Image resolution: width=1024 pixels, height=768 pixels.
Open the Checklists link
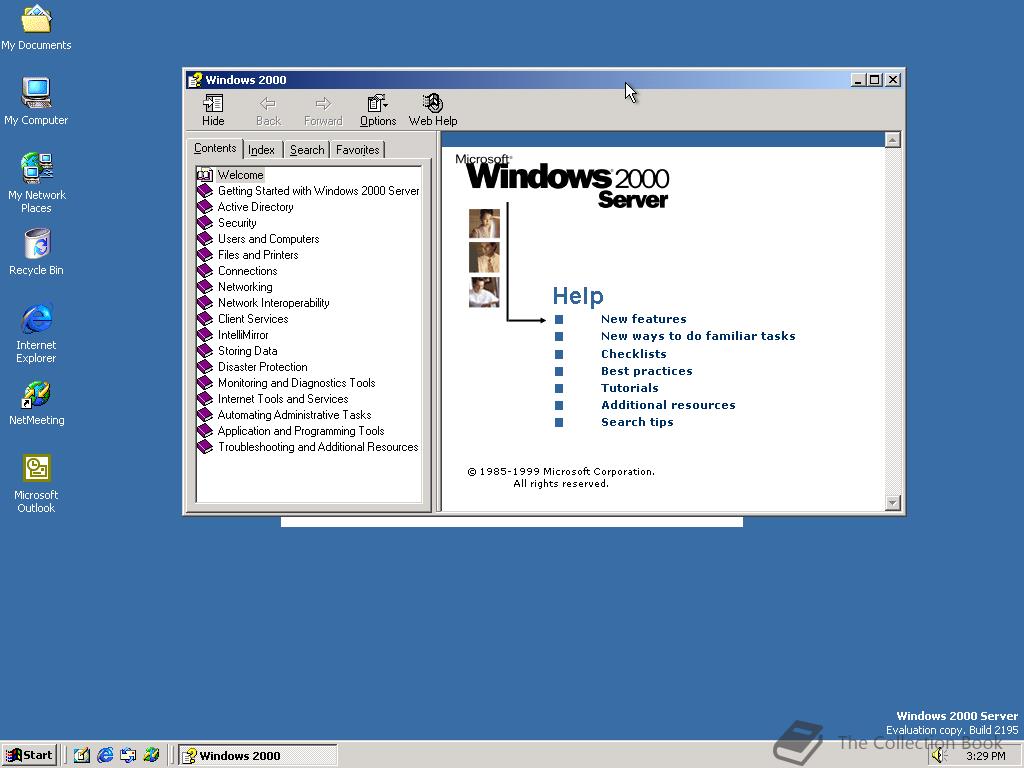pos(633,353)
